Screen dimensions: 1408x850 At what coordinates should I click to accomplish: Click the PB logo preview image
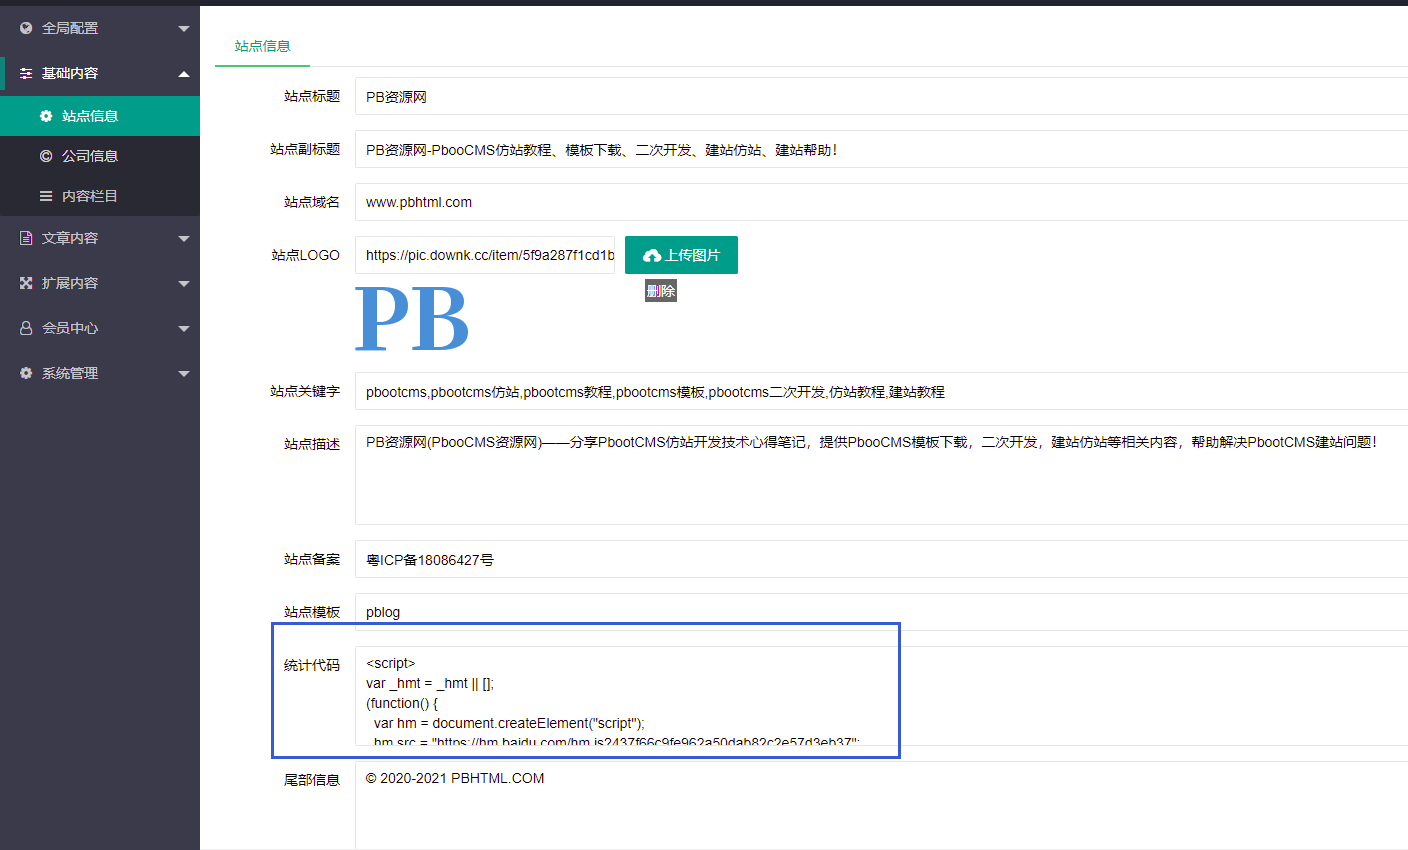point(412,319)
